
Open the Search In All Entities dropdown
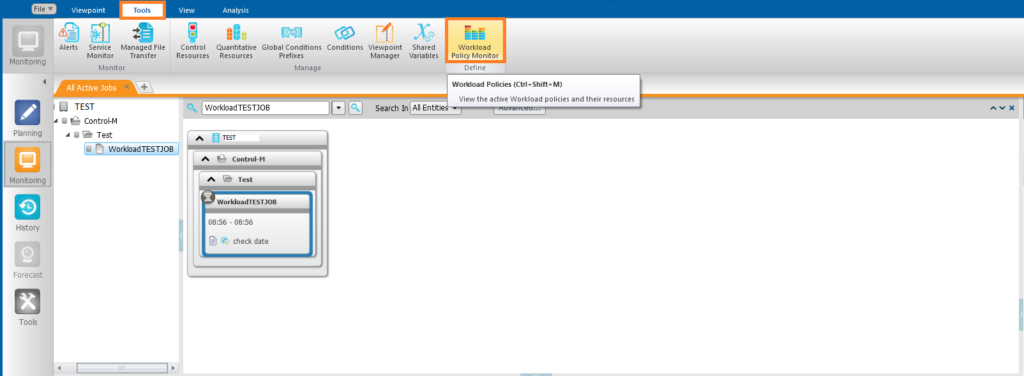pos(436,108)
